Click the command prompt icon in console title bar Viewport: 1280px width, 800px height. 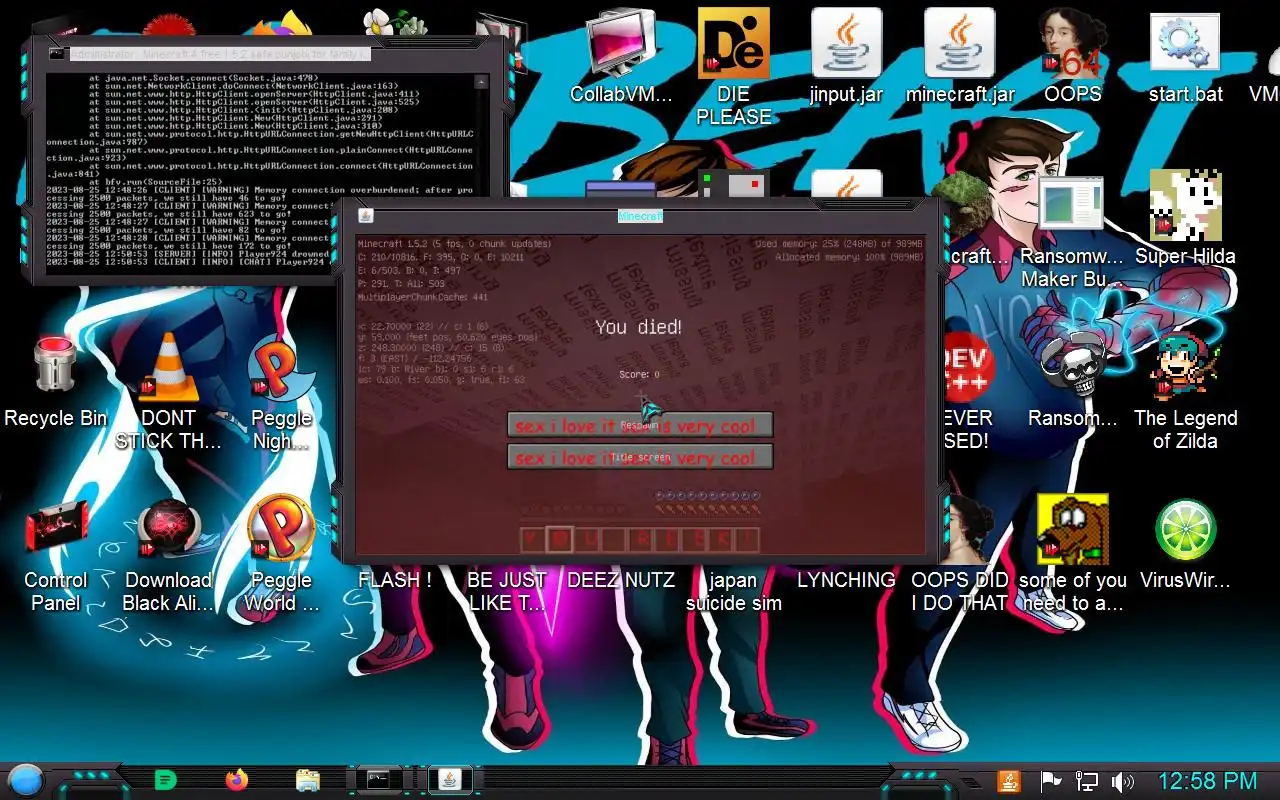click(56, 54)
